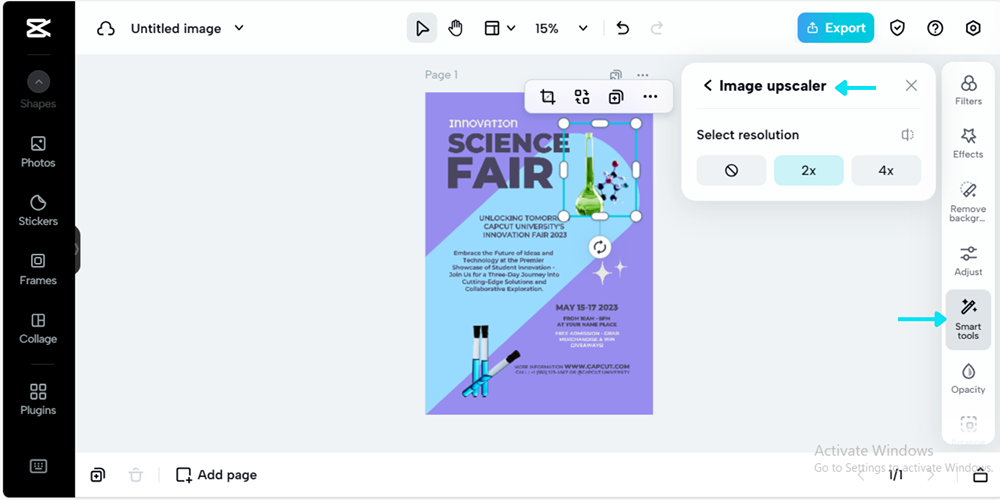Viewport: 1000px width, 500px height.
Task: Click the Export button
Action: coord(835,28)
